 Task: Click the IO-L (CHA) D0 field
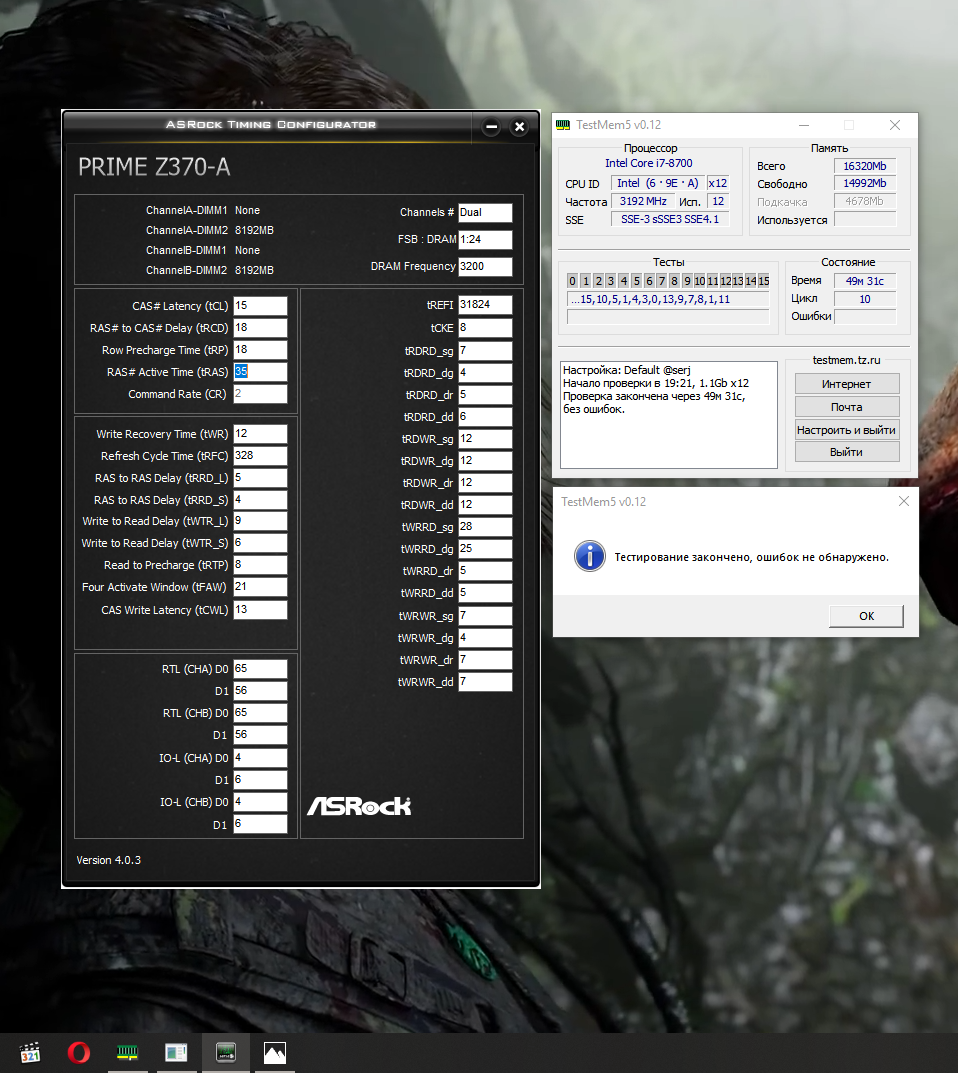[x=260, y=758]
